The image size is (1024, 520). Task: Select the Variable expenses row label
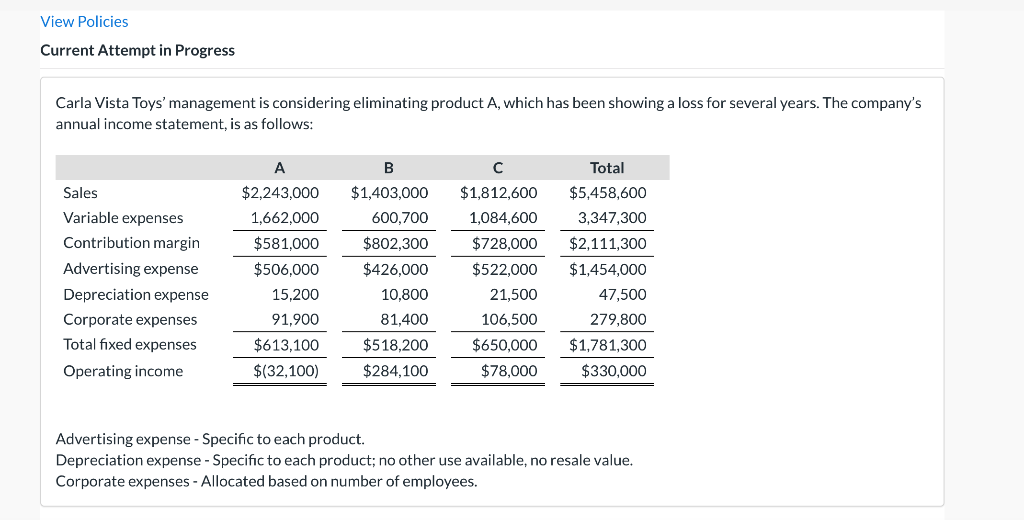click(x=123, y=218)
